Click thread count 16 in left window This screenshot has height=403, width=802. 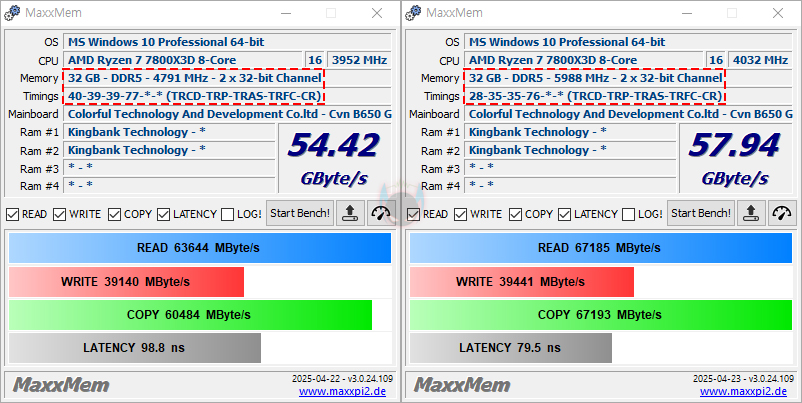coord(315,60)
